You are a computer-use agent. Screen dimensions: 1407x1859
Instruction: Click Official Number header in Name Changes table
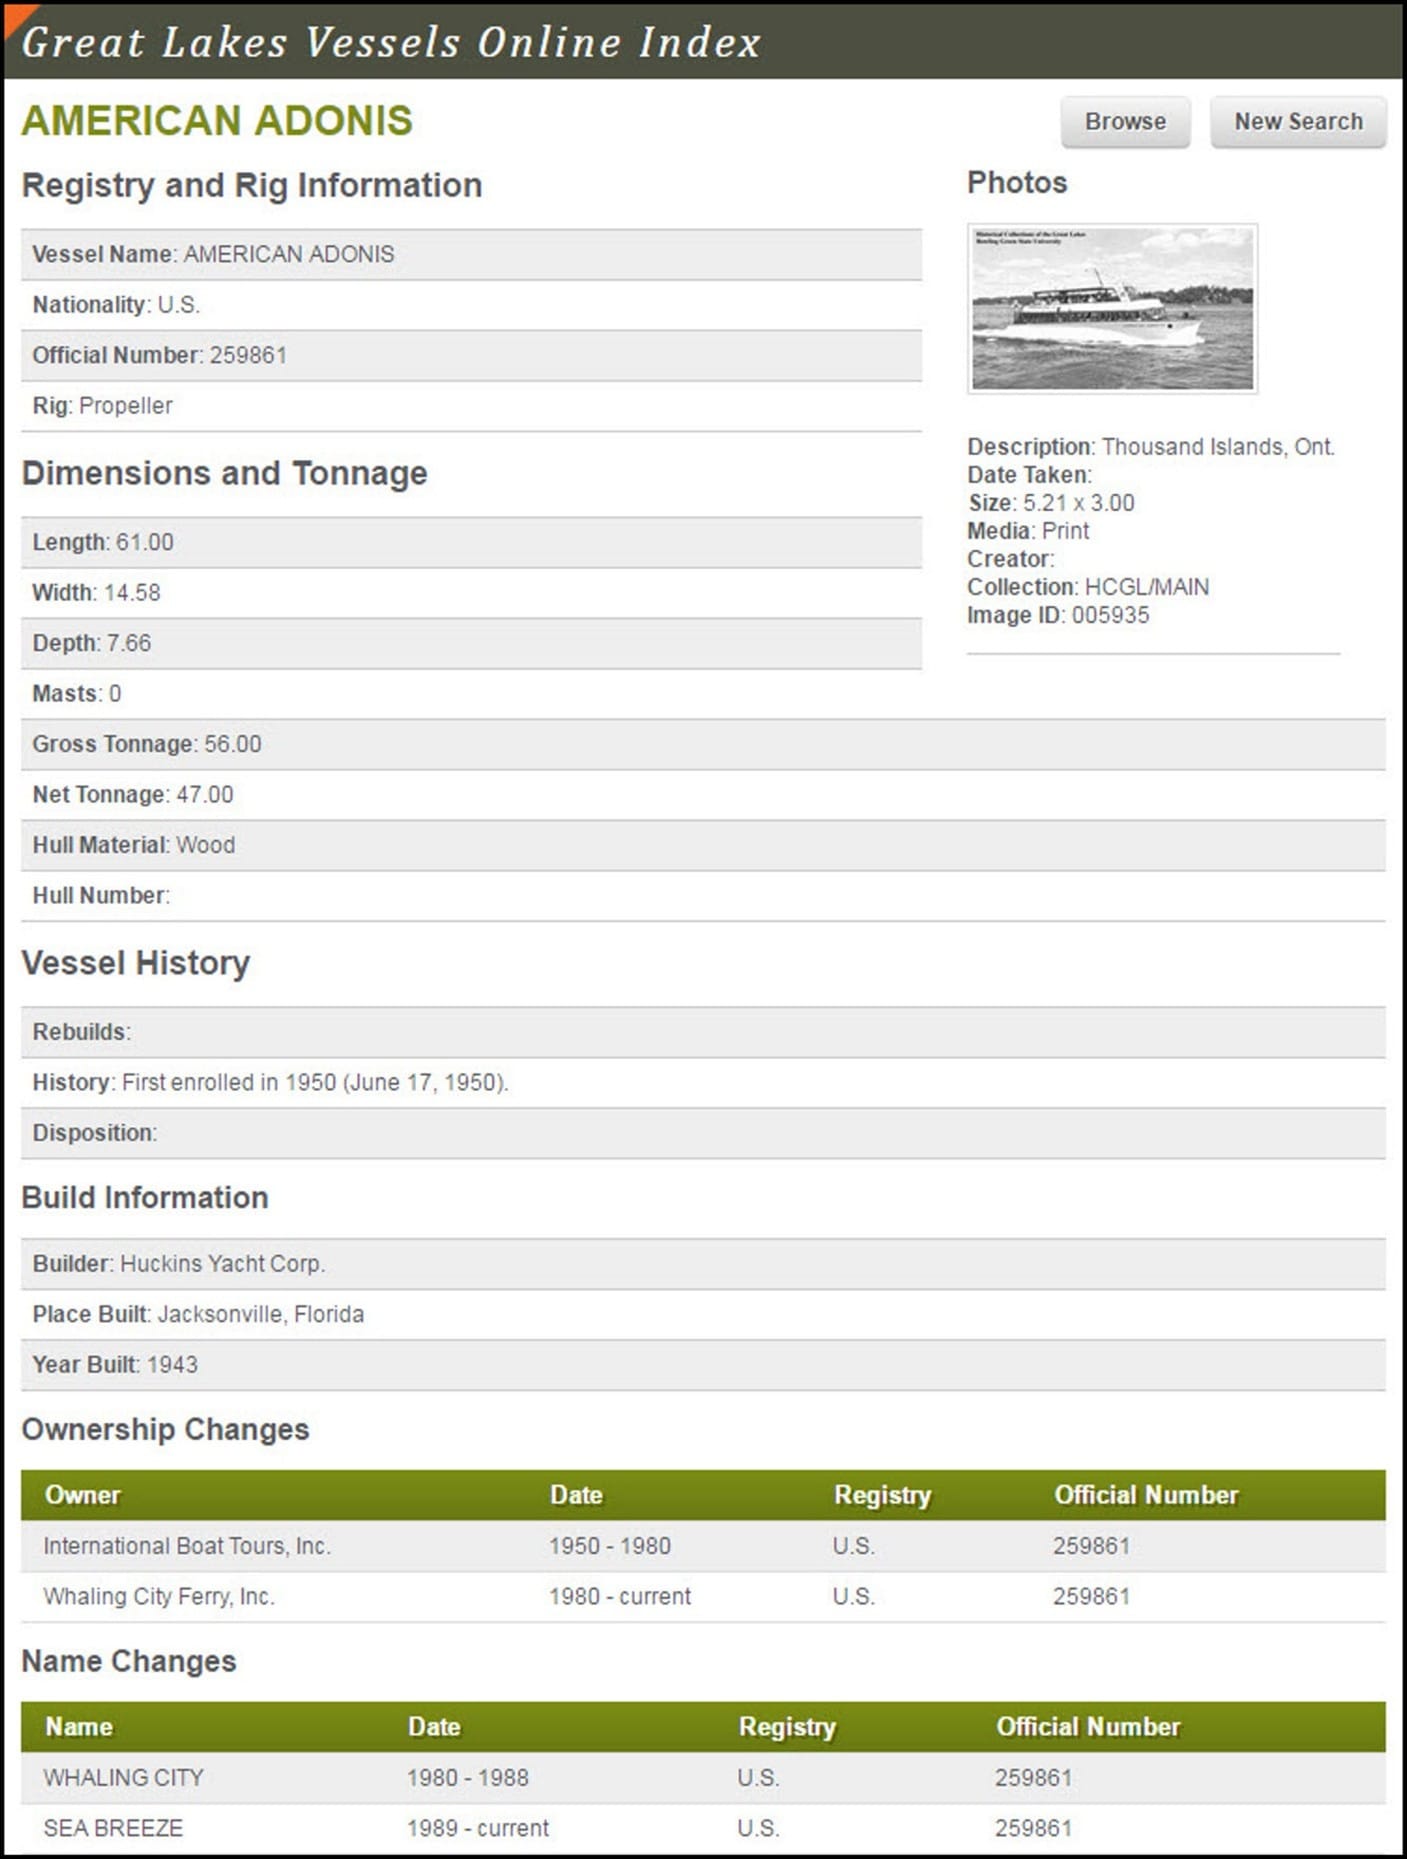pyautogui.click(x=1088, y=1727)
